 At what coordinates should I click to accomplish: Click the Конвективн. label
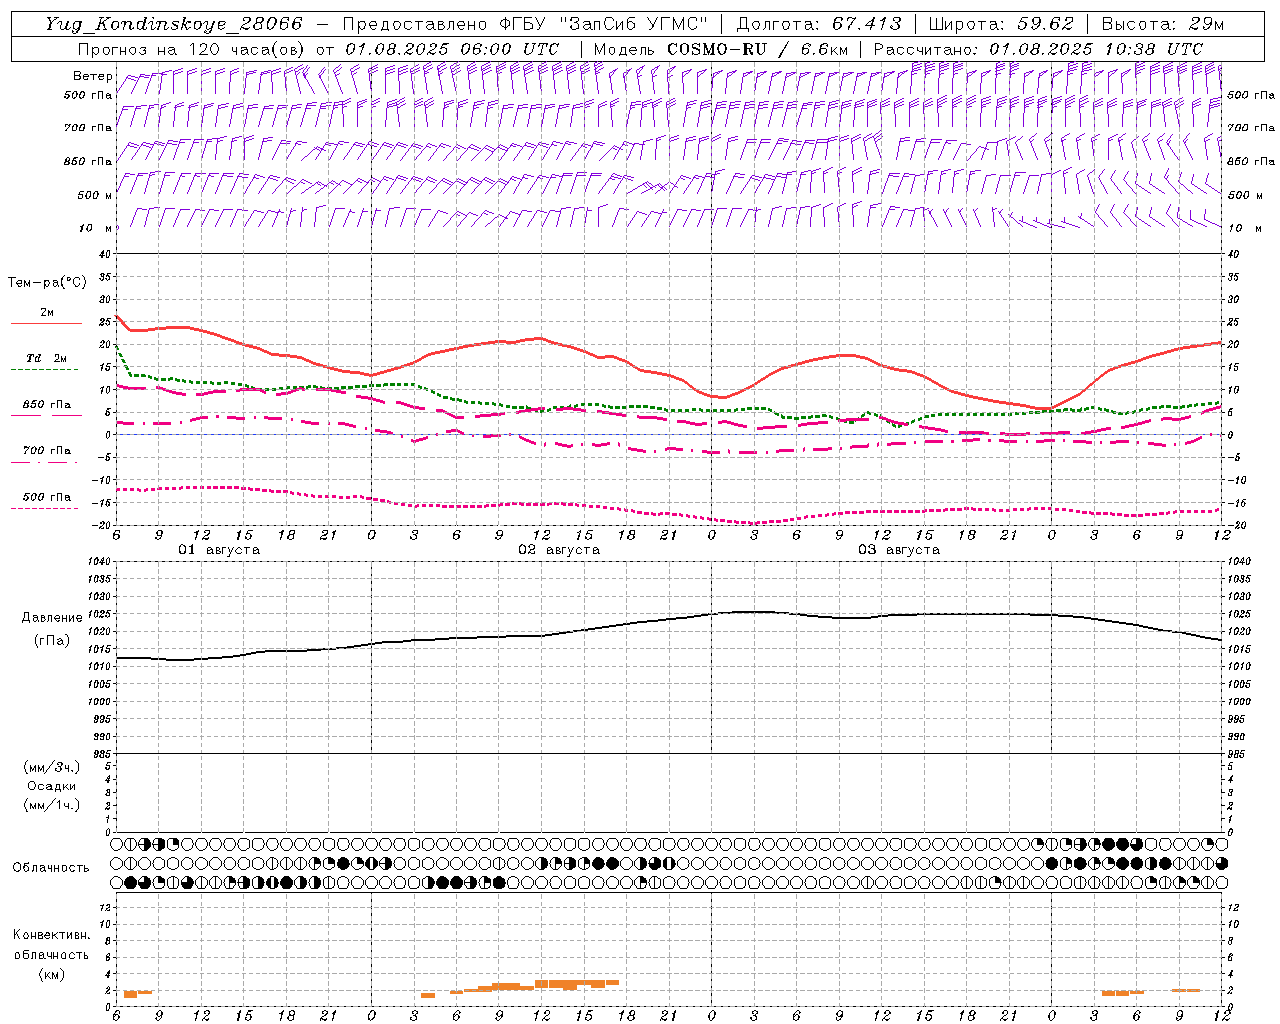pyautogui.click(x=51, y=934)
